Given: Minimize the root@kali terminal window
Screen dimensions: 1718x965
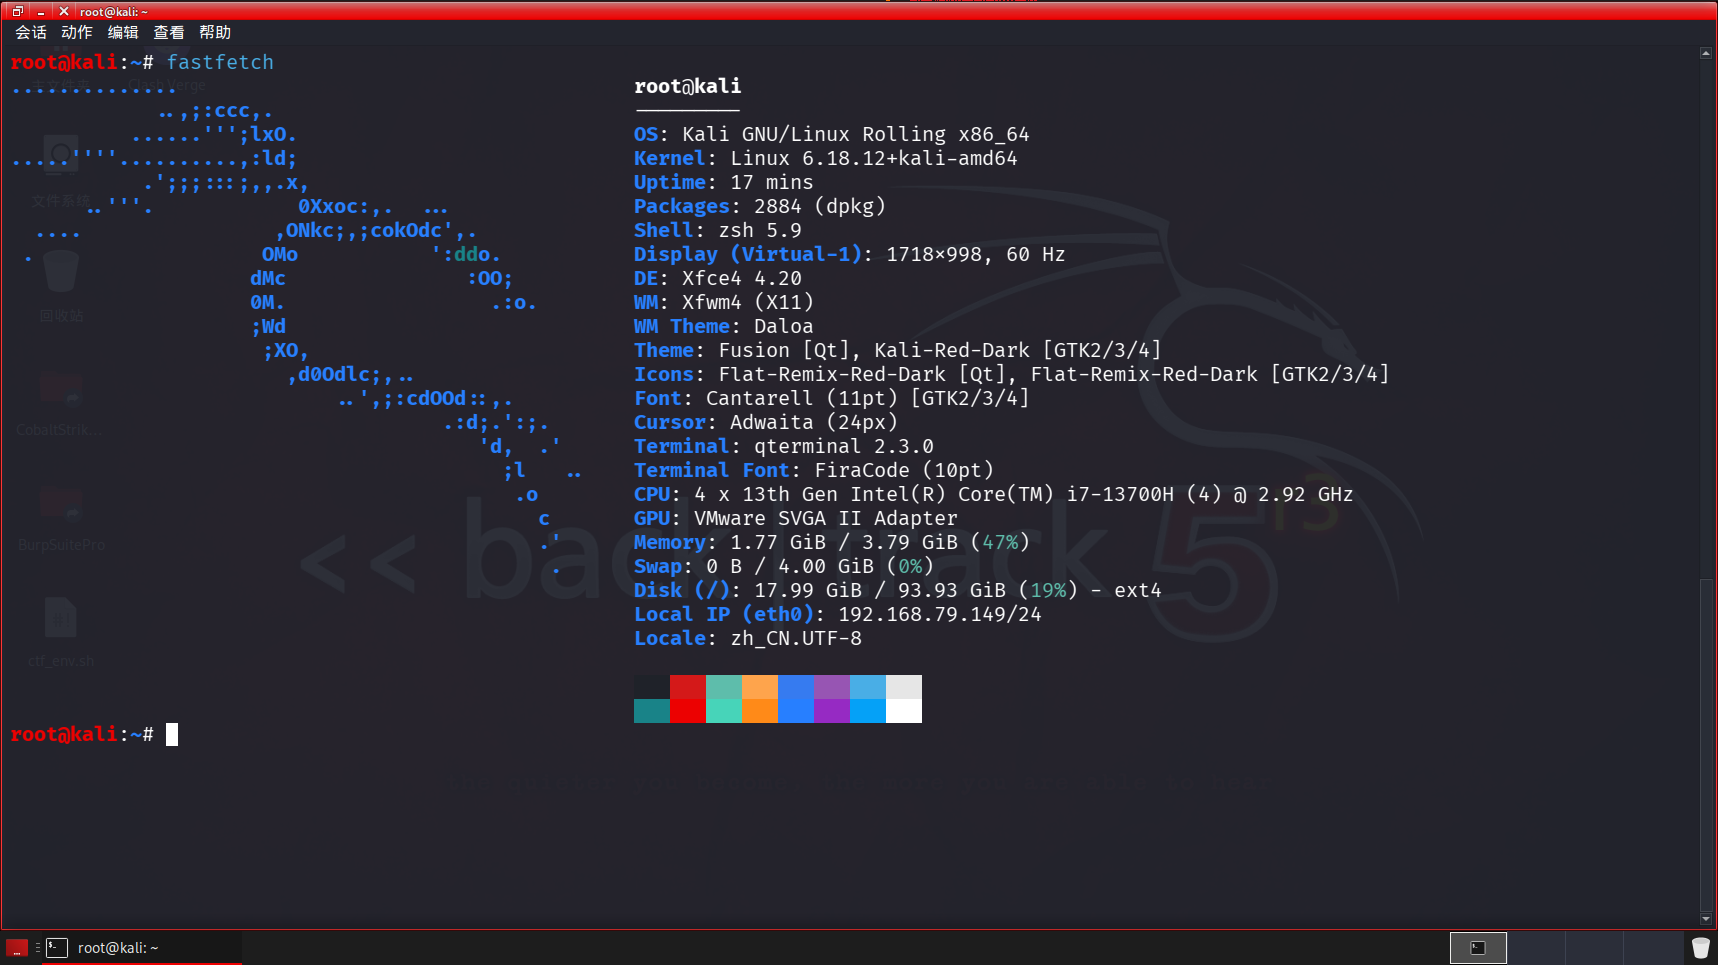Looking at the screenshot, I should tap(41, 11).
